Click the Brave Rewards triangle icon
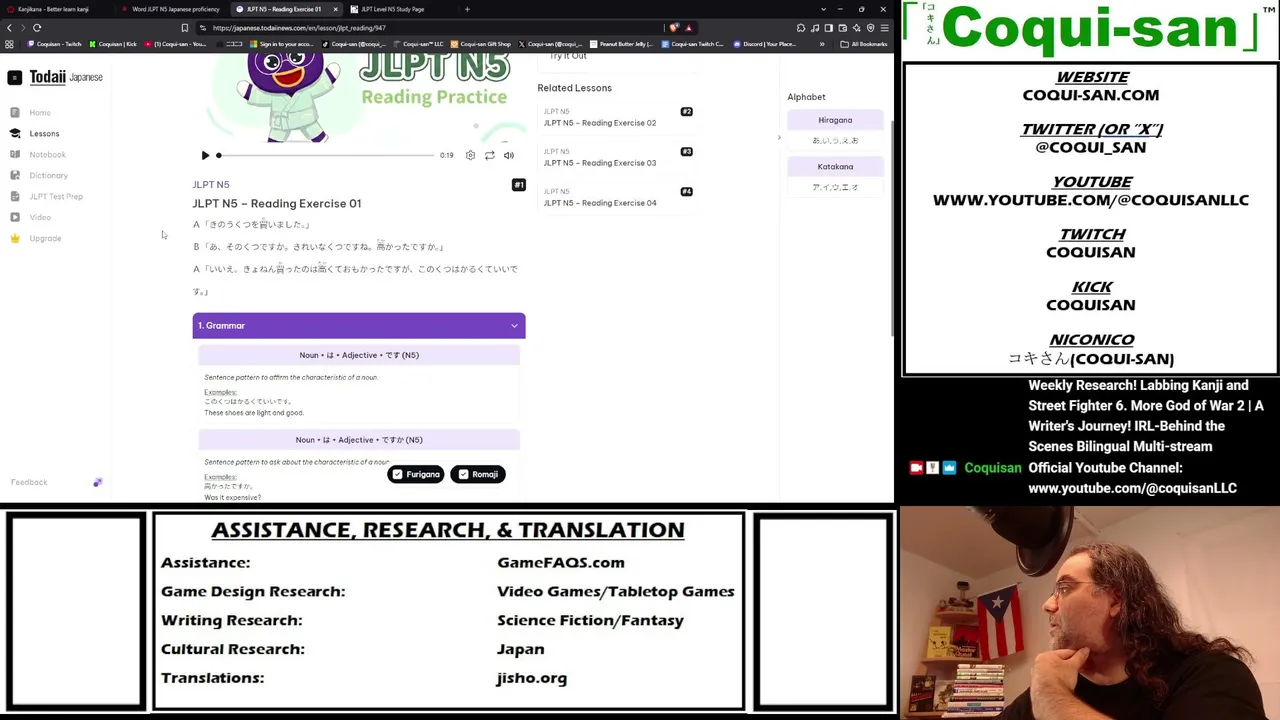This screenshot has height=720, width=1280. point(688,28)
